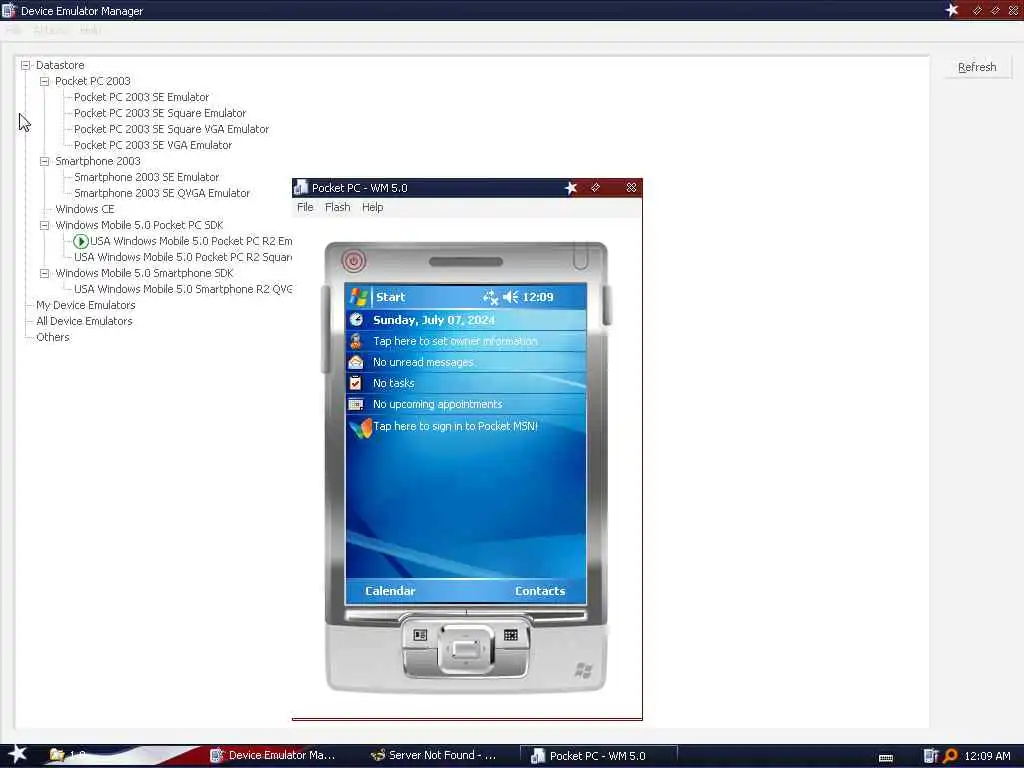The height and width of the screenshot is (768, 1024).
Task: Select the Others tree item
Action: (x=53, y=337)
